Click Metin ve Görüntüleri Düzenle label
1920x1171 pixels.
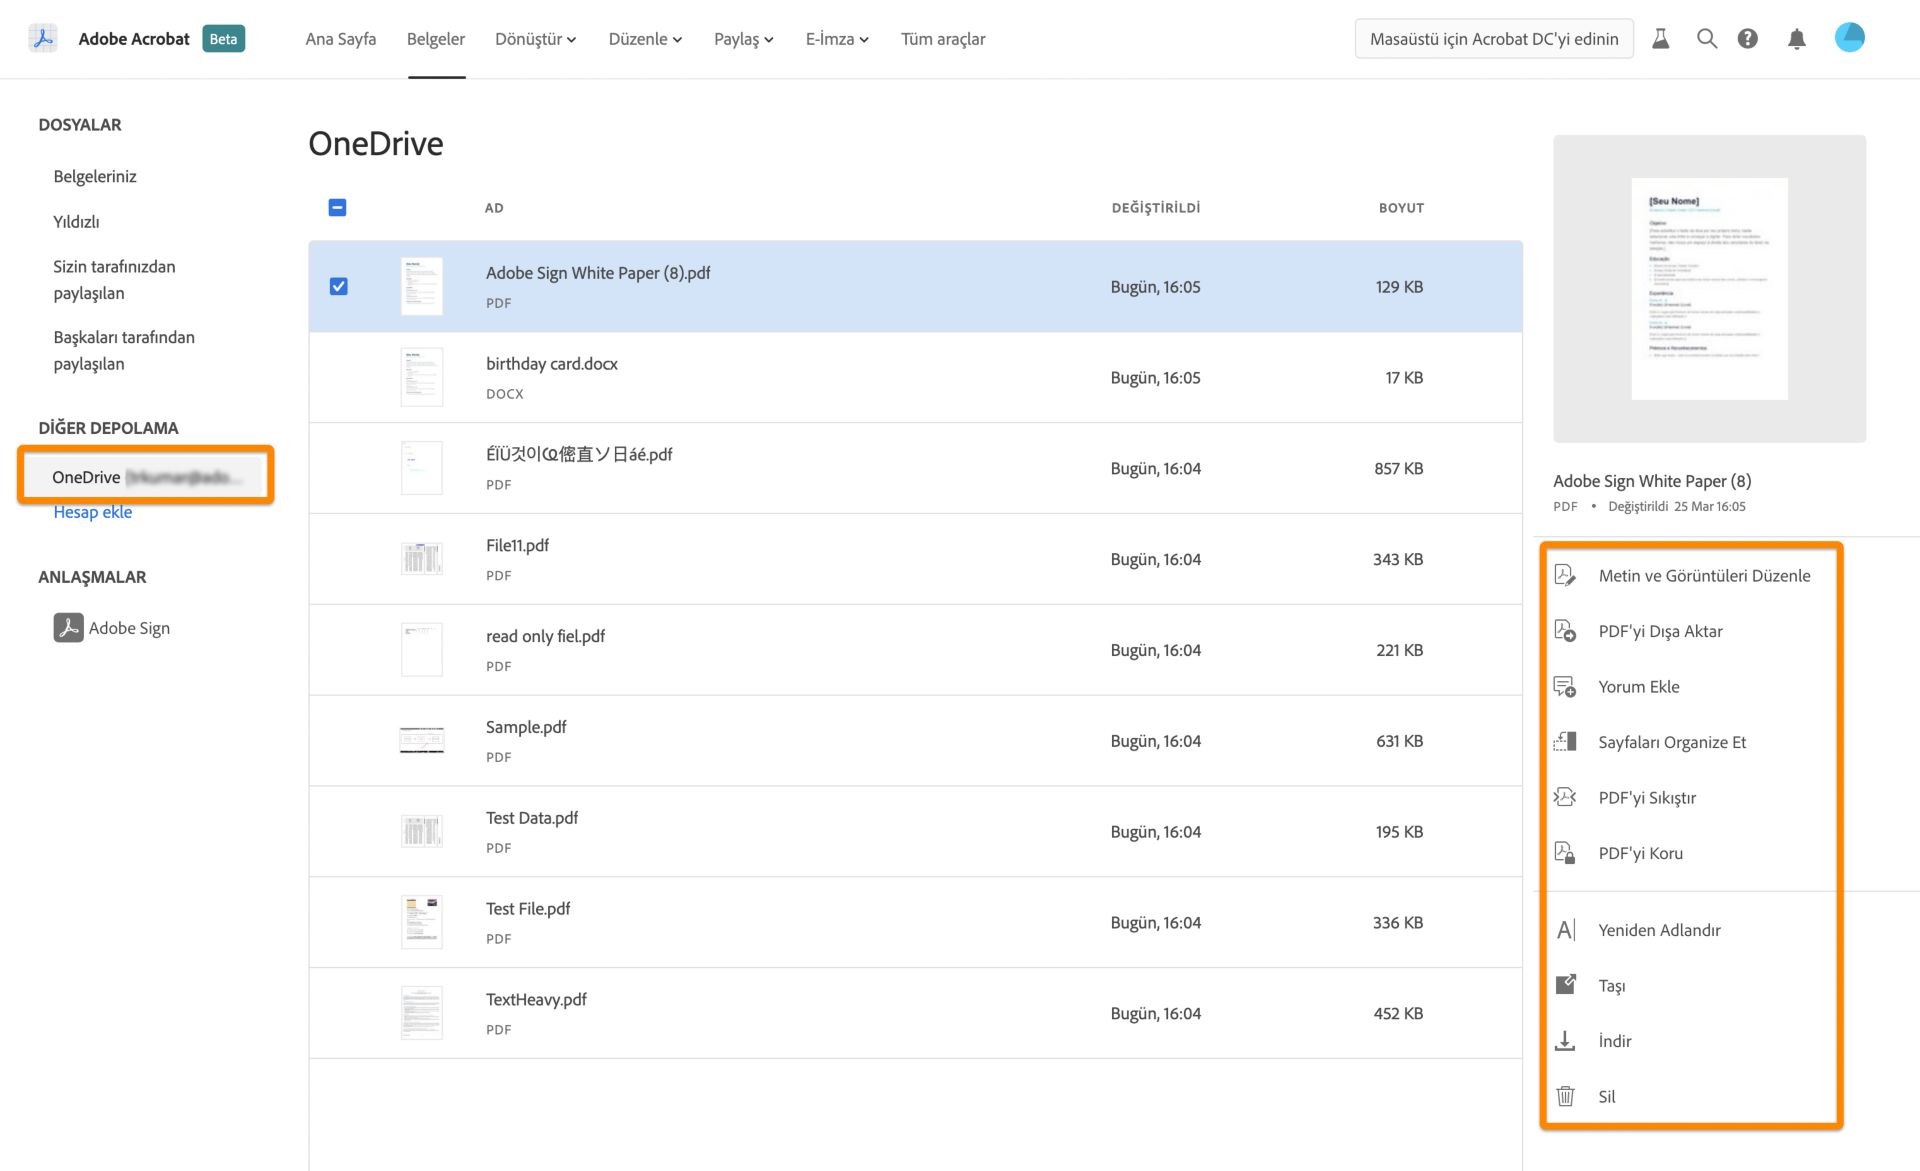pyautogui.click(x=1704, y=575)
